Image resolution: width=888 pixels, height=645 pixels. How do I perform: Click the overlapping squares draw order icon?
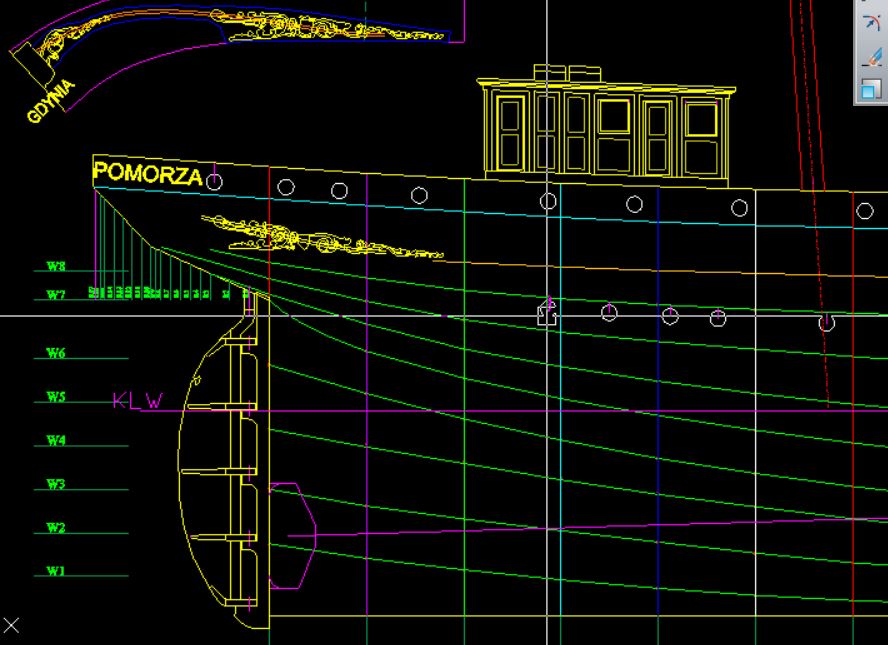tap(871, 89)
